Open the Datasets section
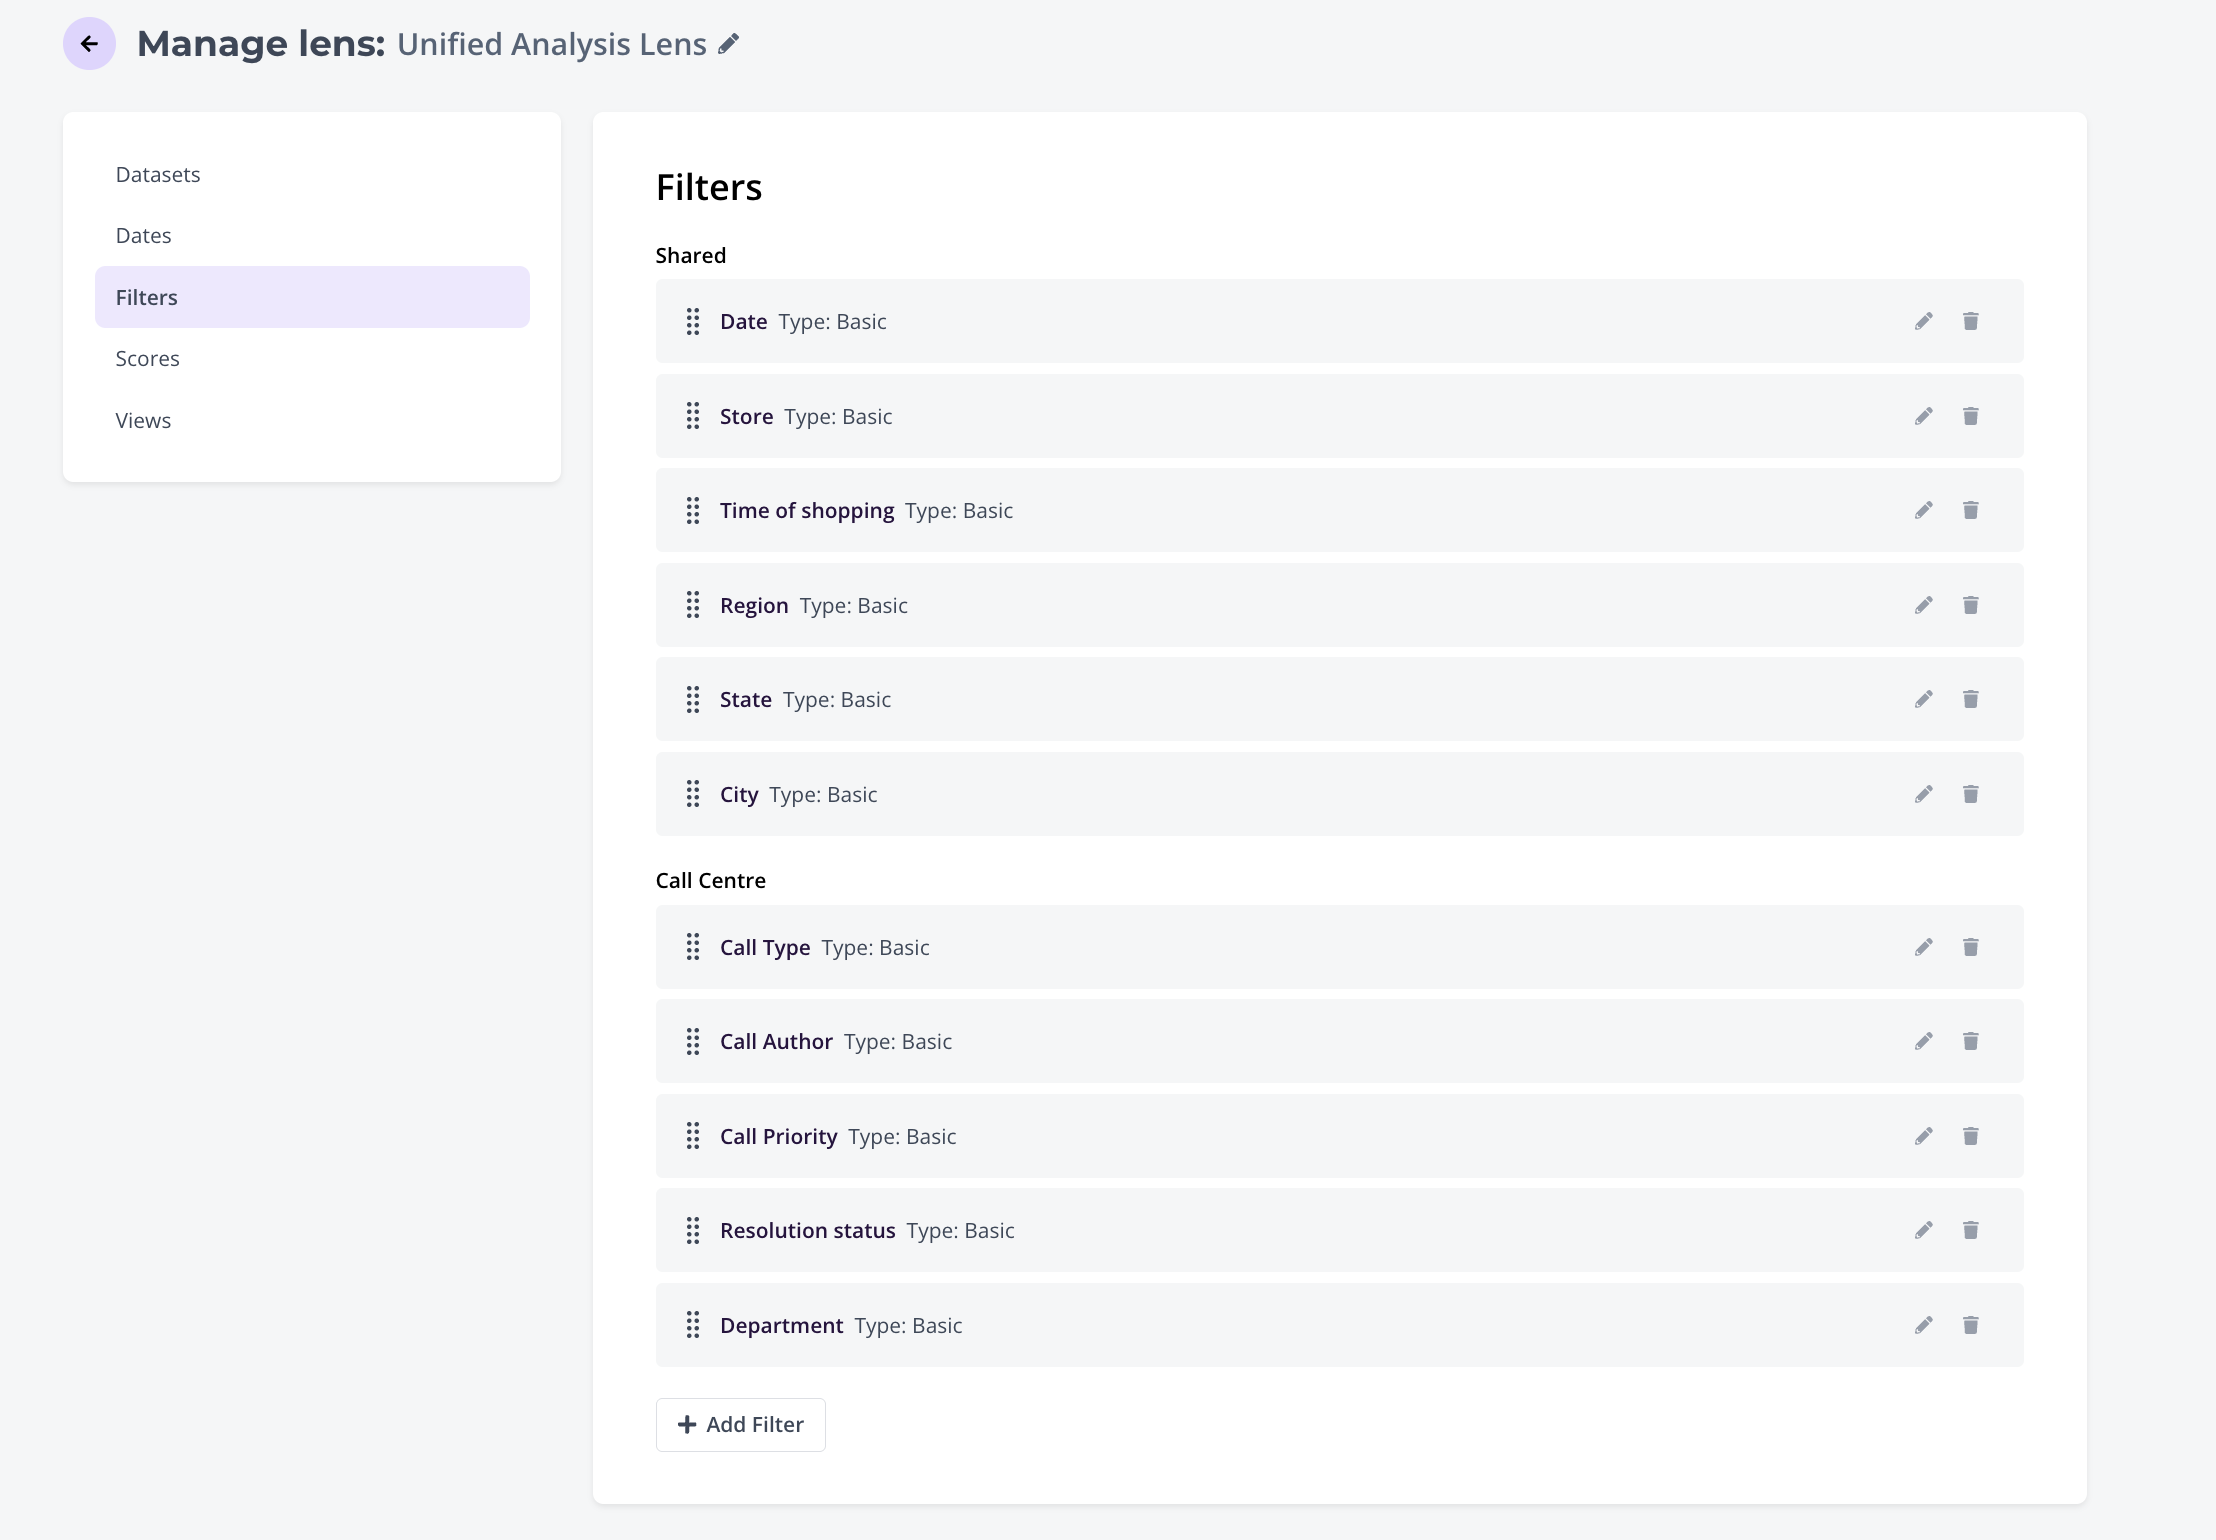 [x=158, y=175]
